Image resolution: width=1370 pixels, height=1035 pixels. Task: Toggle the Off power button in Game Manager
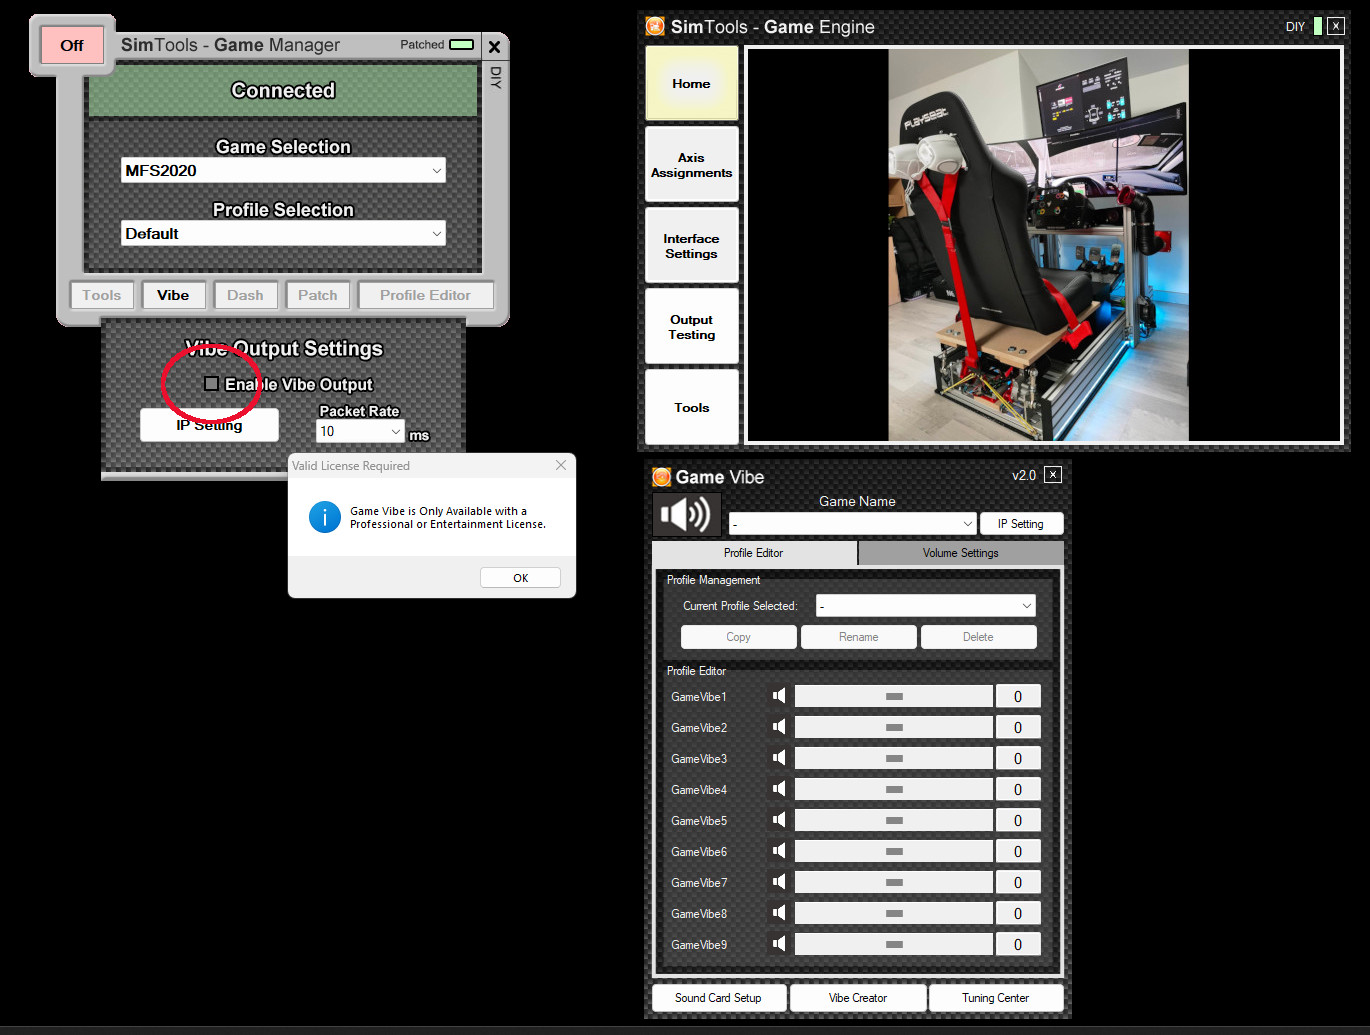72,45
